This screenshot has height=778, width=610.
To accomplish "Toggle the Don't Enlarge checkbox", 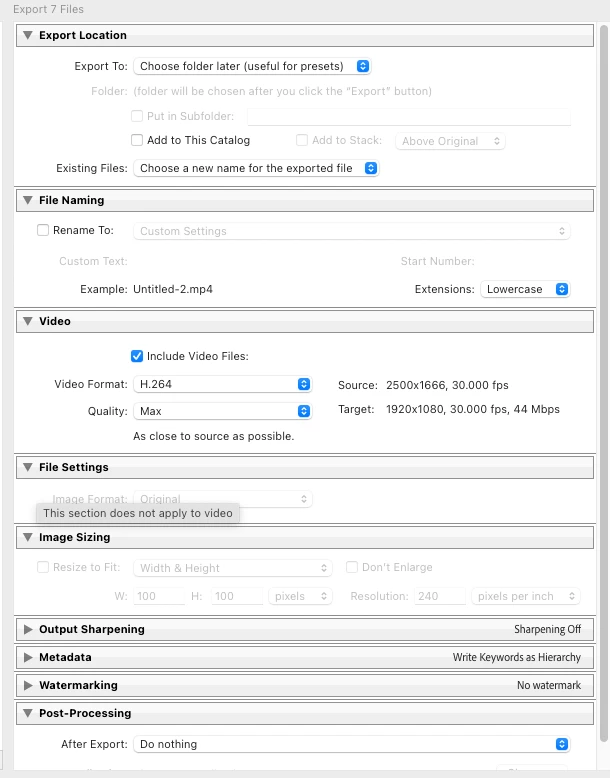I will click(352, 567).
